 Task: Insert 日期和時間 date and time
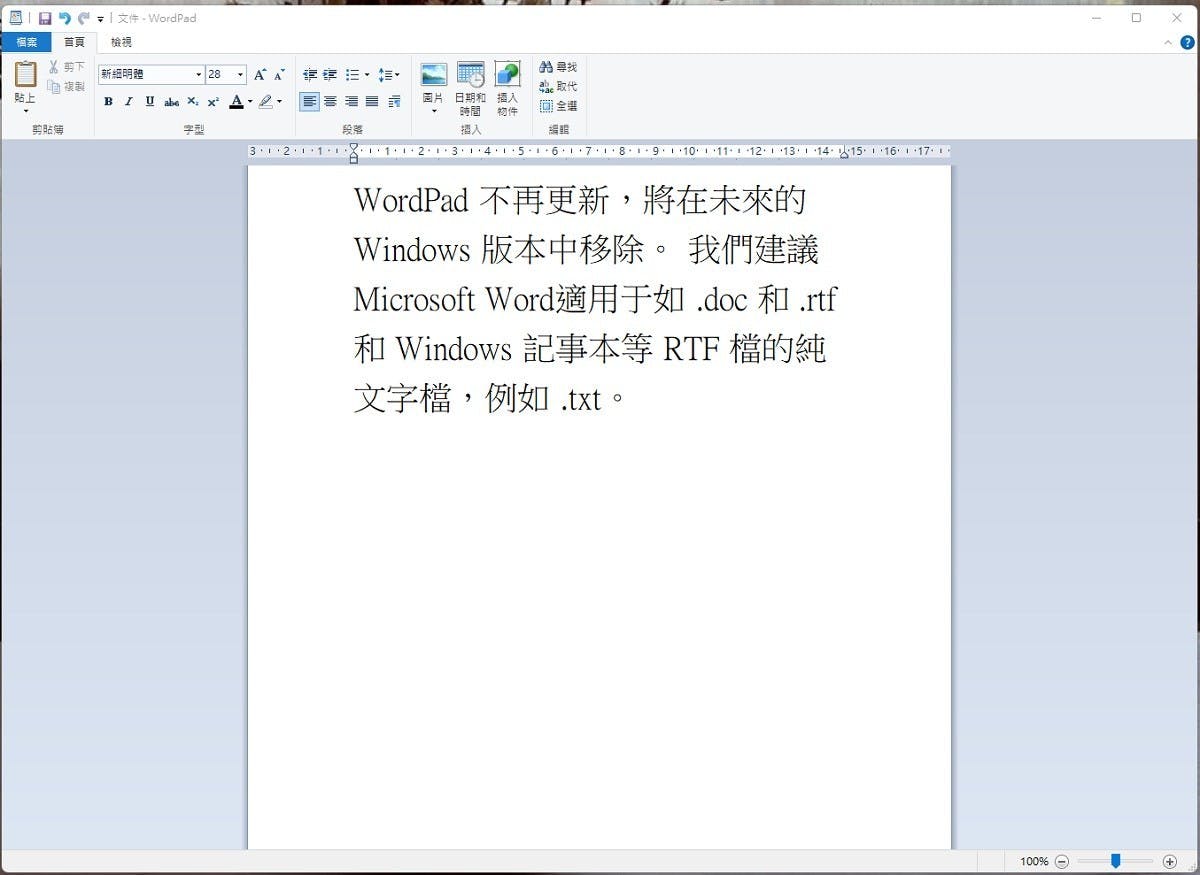point(470,89)
